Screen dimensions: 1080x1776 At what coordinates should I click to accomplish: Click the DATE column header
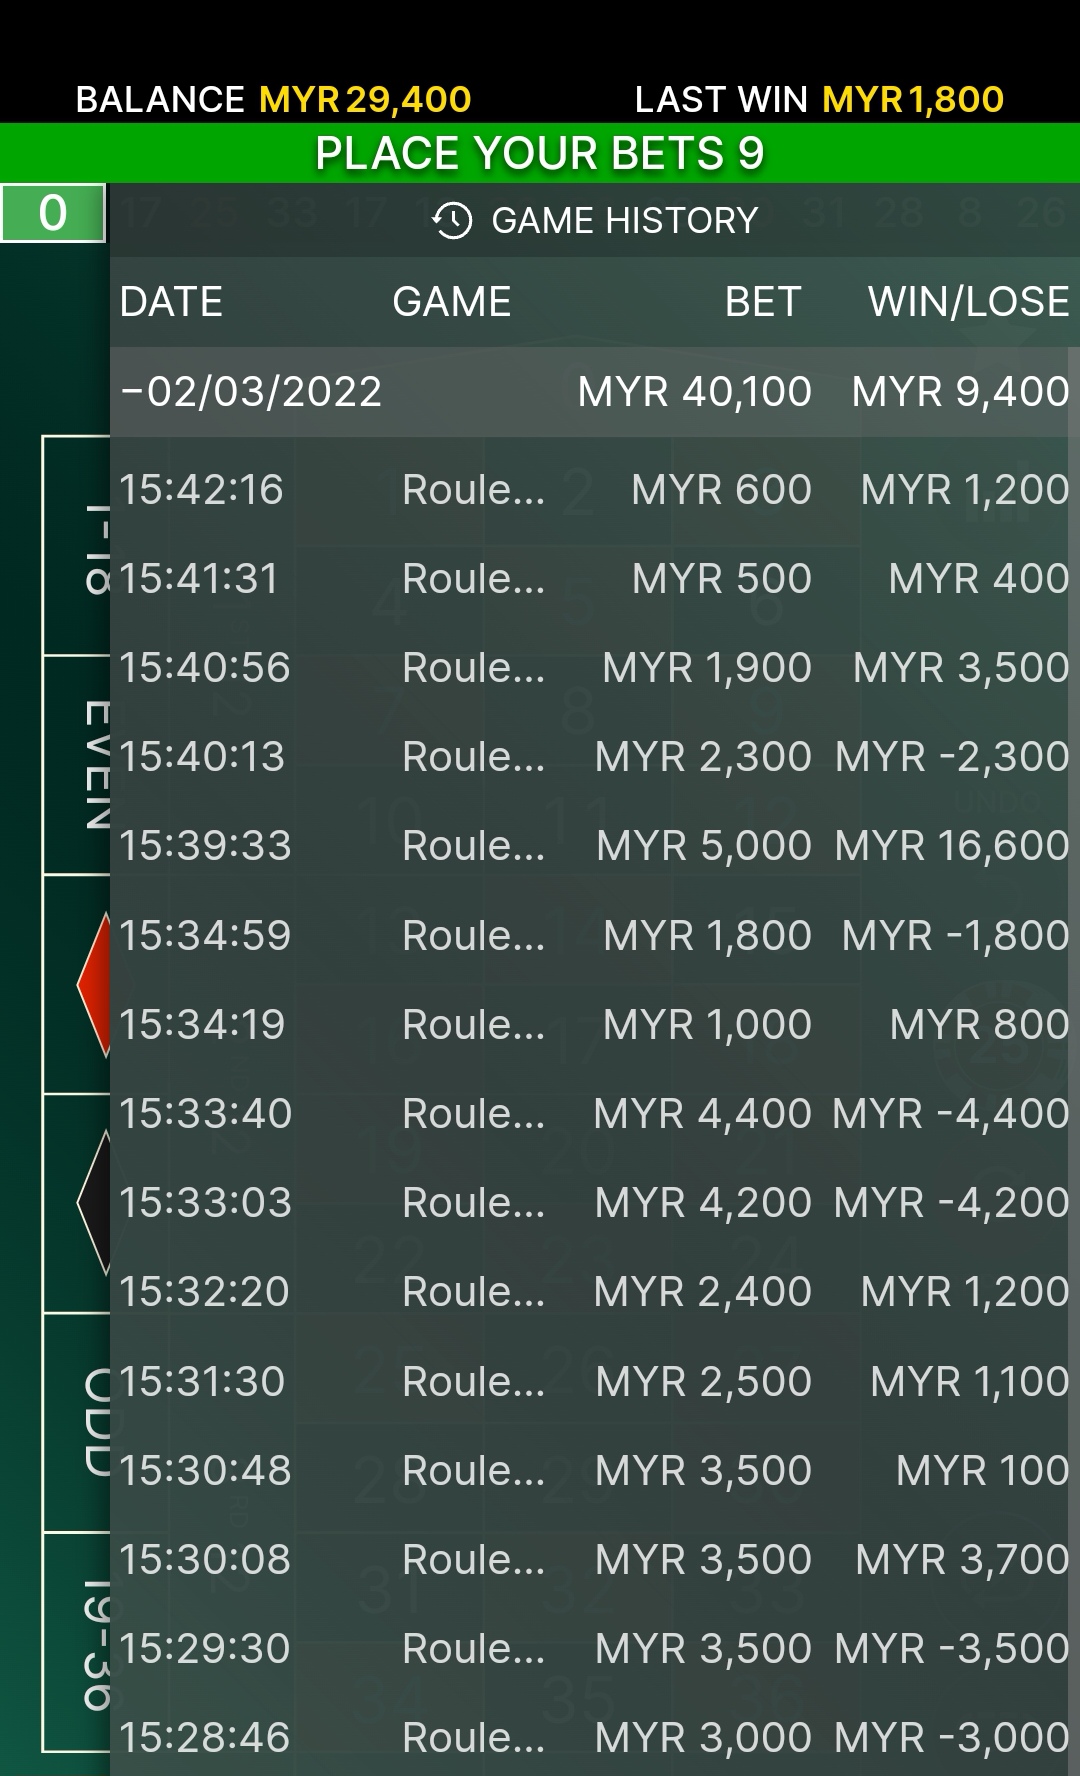click(x=171, y=302)
